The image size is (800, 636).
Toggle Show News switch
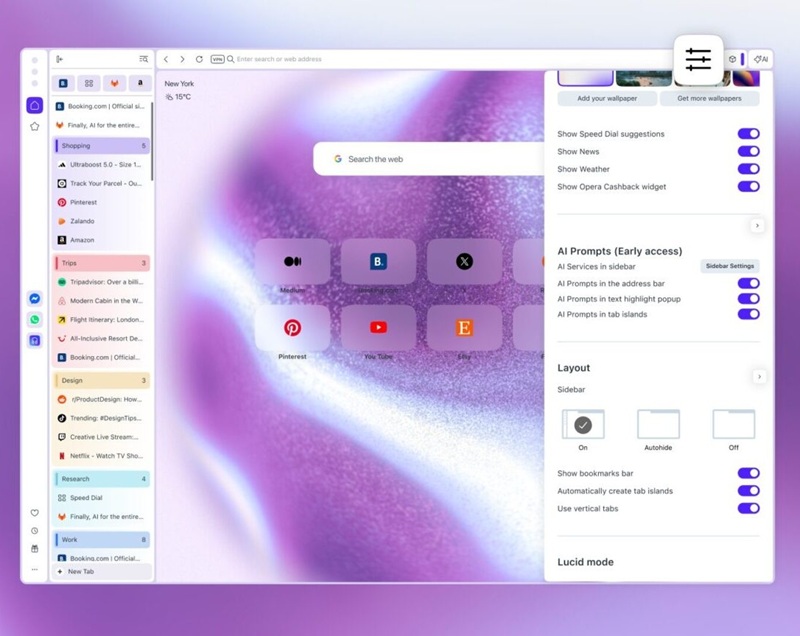748,151
